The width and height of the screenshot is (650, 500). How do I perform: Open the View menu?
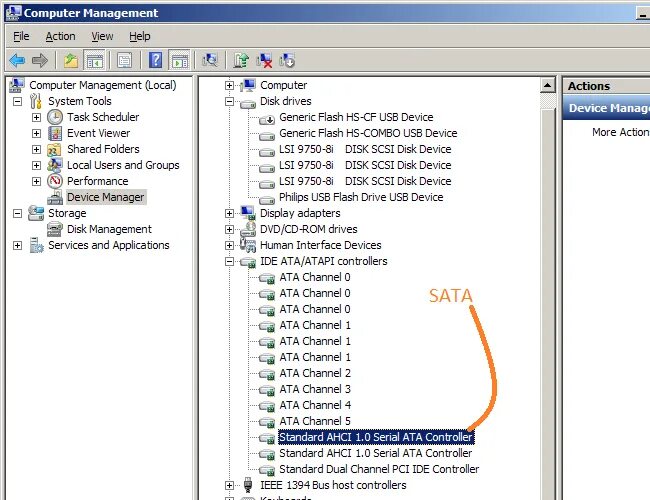[x=102, y=36]
